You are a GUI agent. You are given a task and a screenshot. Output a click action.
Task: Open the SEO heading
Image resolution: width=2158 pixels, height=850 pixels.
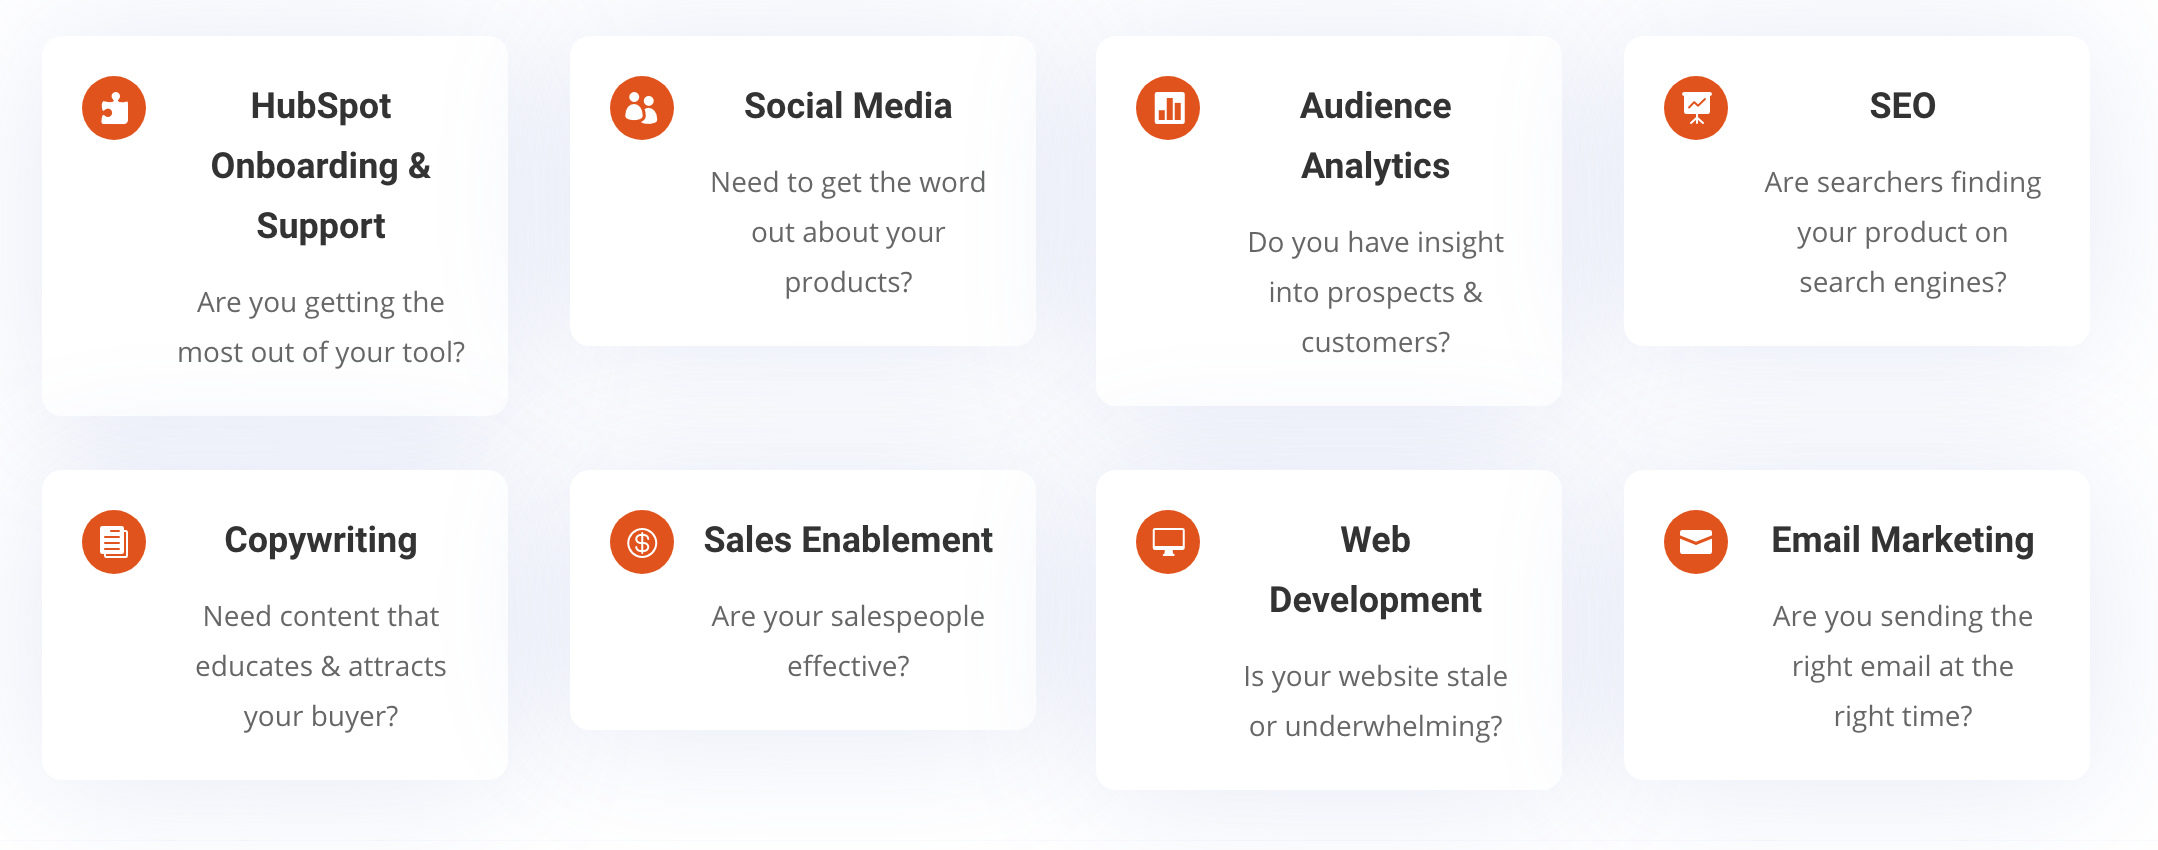(1902, 106)
